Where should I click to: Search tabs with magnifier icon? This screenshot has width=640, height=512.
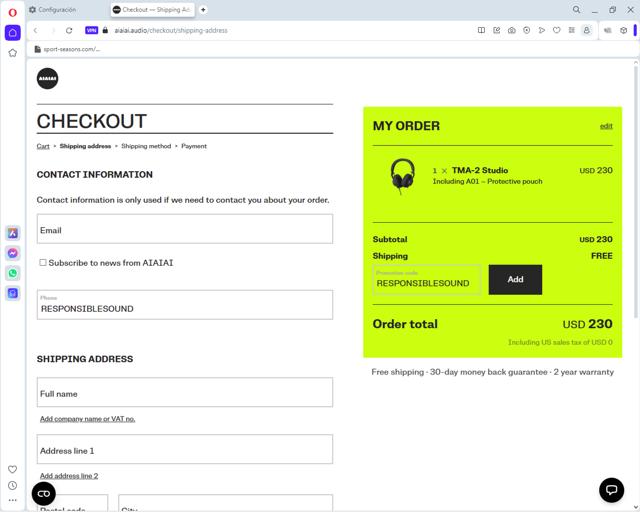pyautogui.click(x=576, y=9)
